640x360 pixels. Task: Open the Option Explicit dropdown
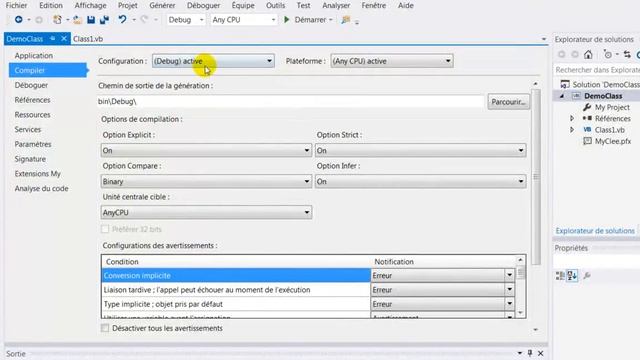[x=206, y=150]
